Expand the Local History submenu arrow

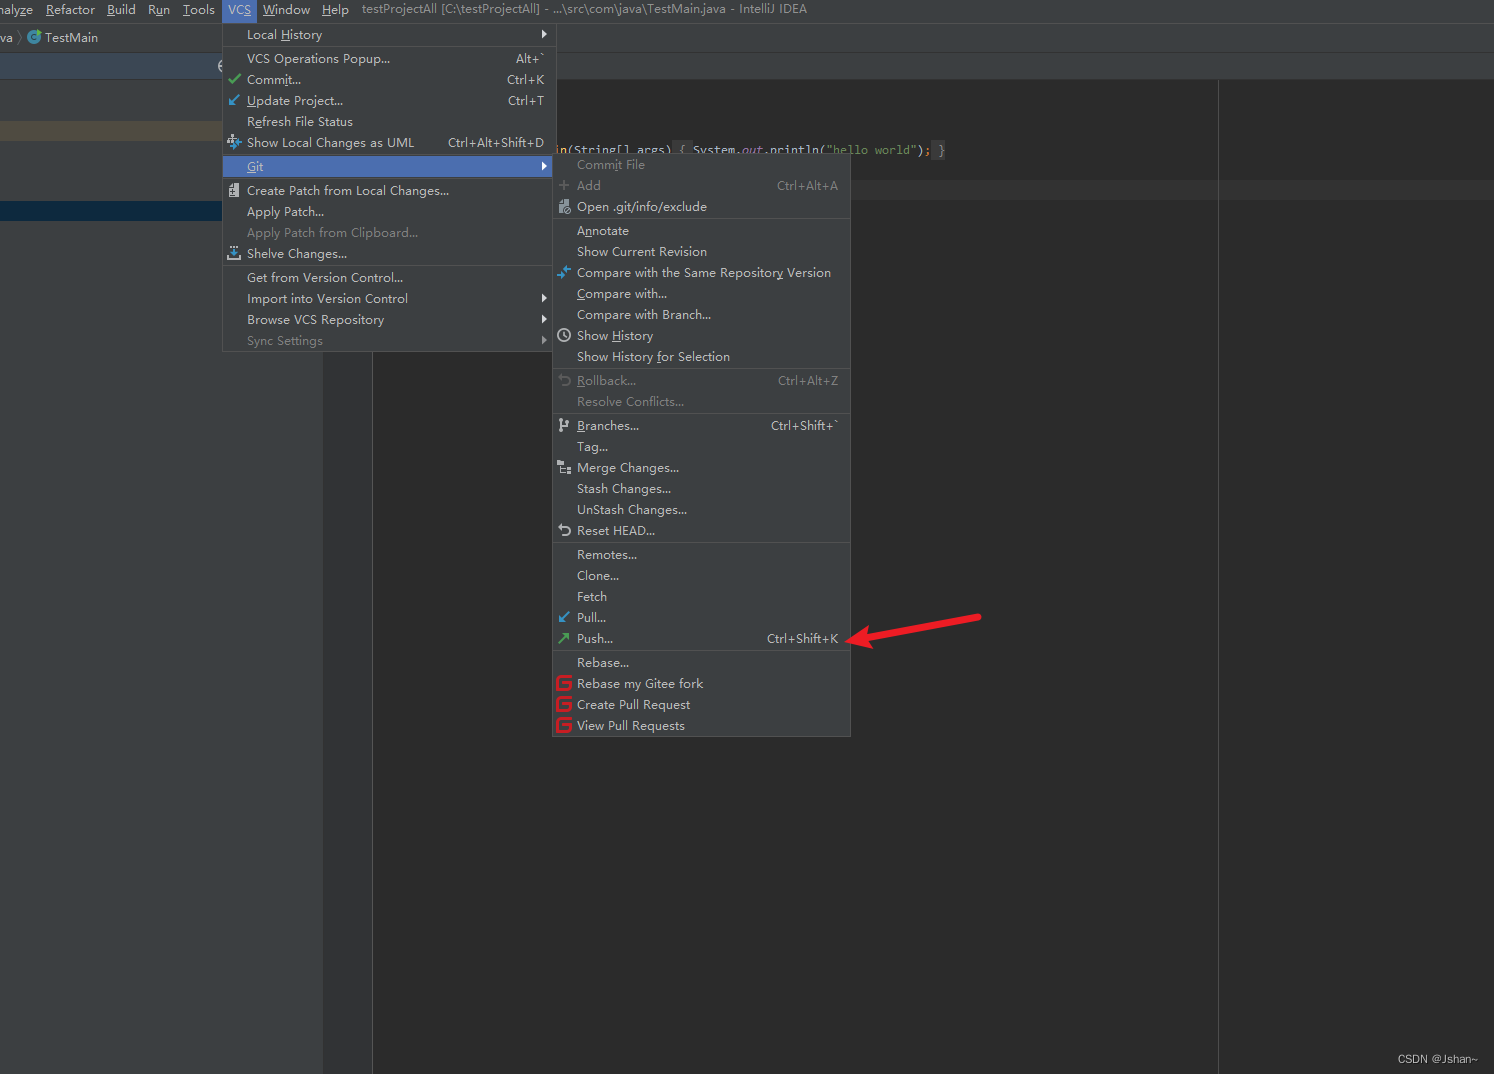coord(544,34)
